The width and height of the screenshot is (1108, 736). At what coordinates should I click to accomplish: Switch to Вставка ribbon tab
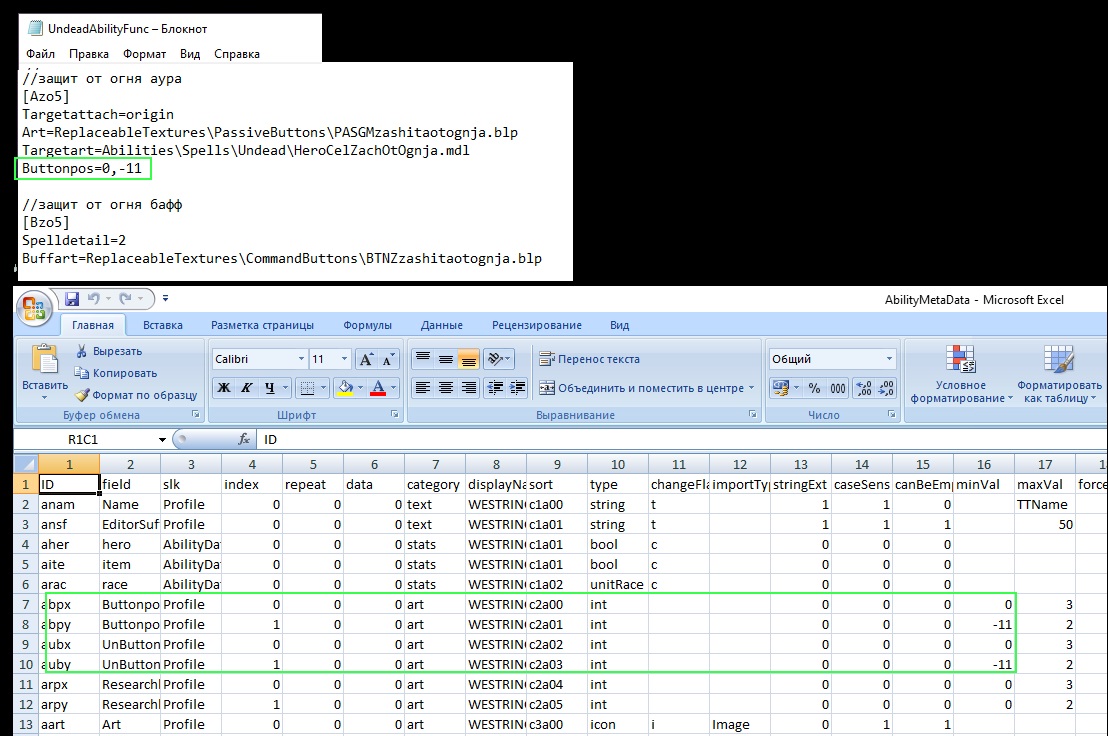tap(163, 325)
